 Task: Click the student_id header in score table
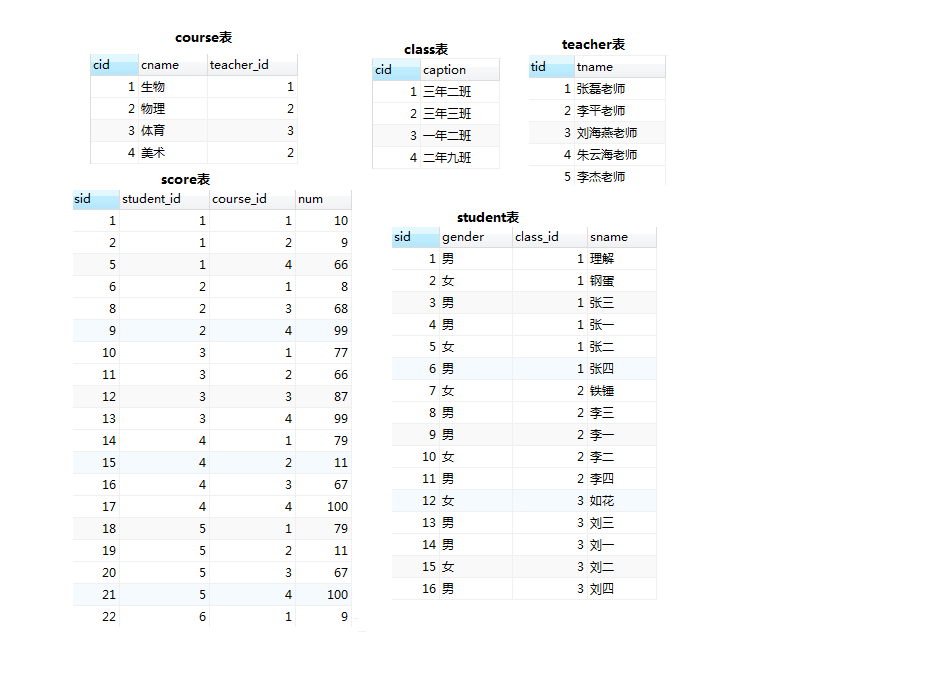(x=165, y=199)
